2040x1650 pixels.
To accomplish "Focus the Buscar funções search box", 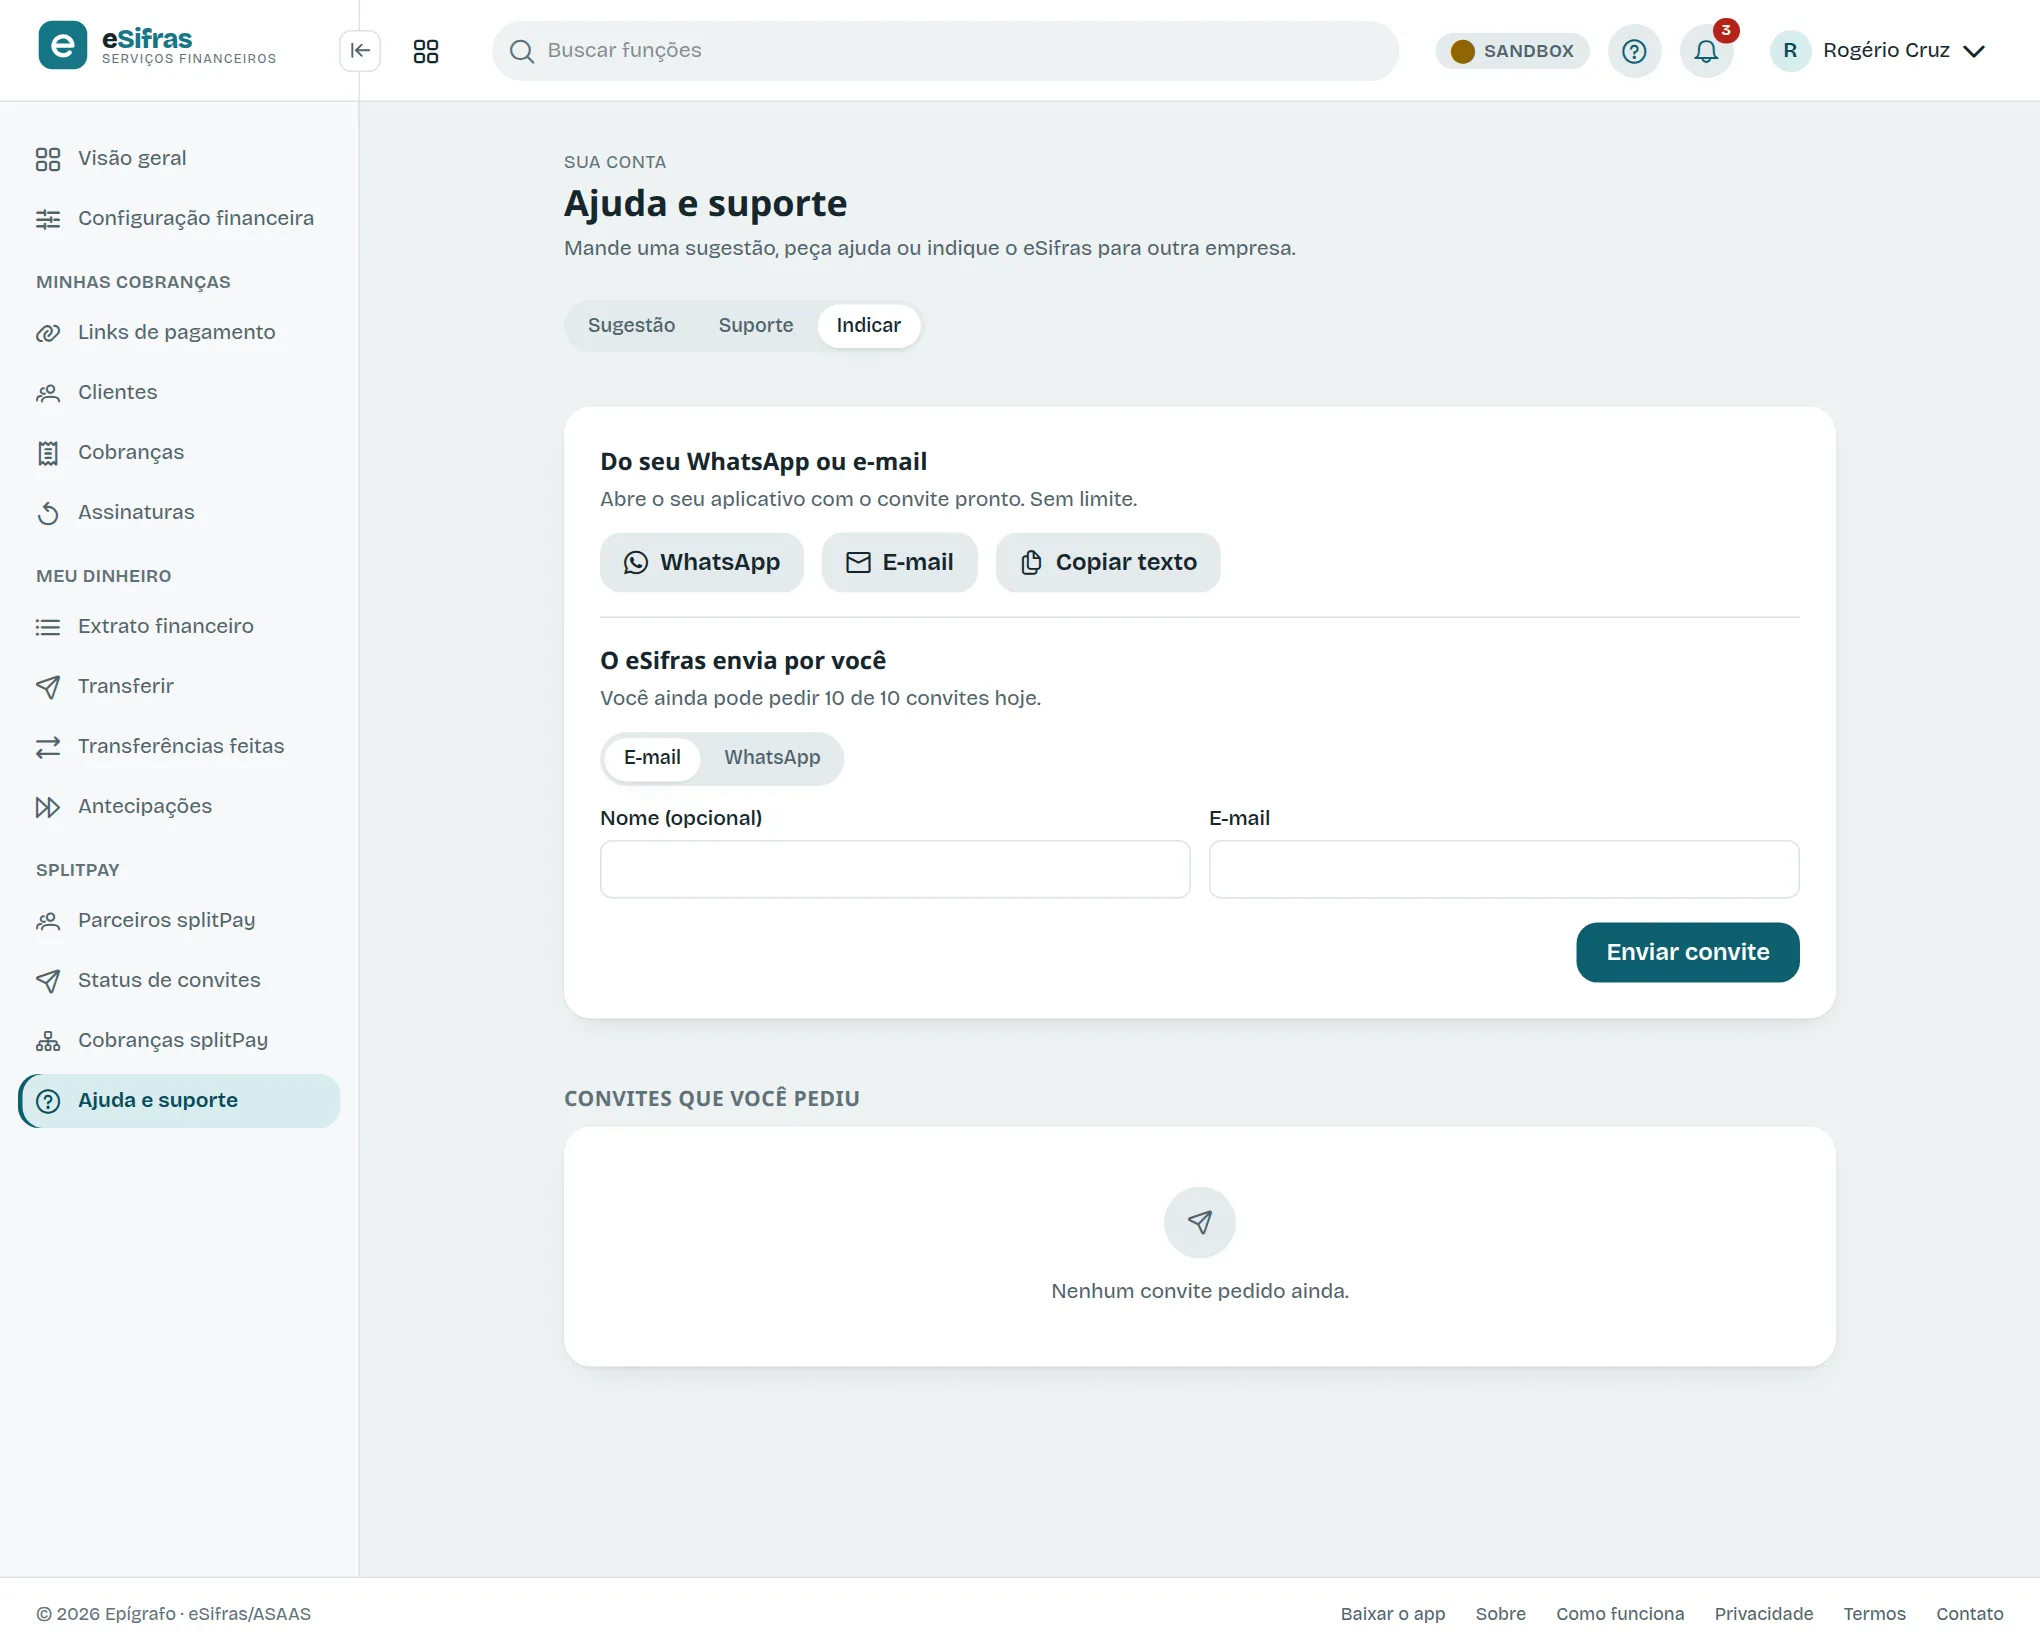I will pyautogui.click(x=945, y=51).
